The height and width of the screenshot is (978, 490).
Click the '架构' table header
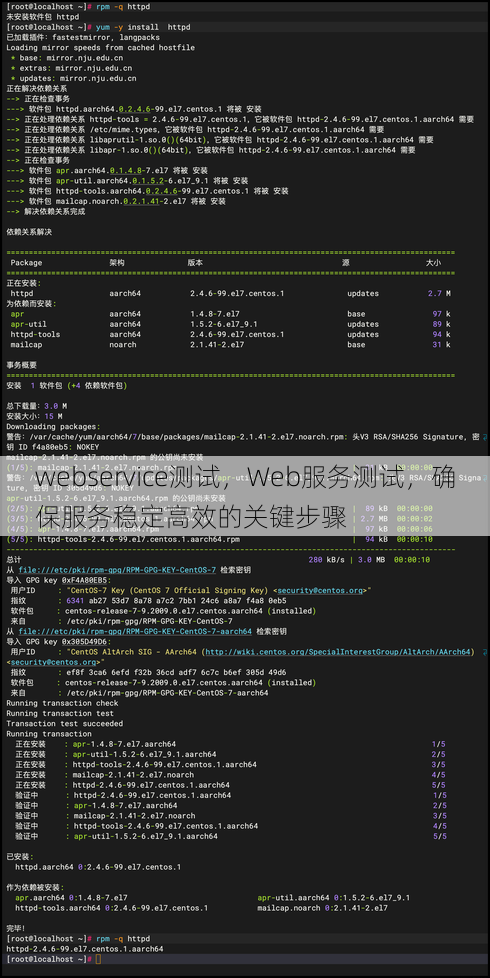117,263
